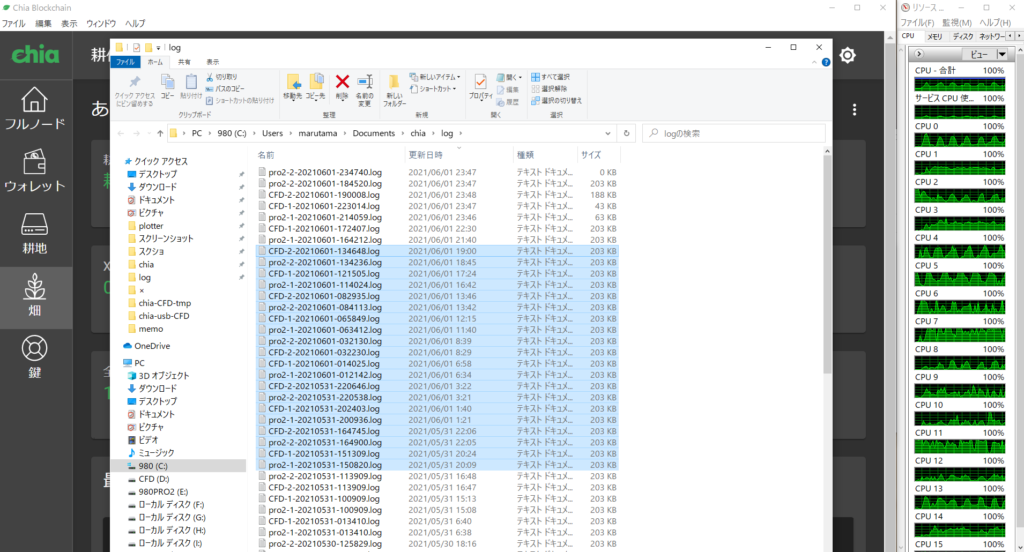Open 編集 menu in Chia Blockchain
The height and width of the screenshot is (552, 1024).
pyautogui.click(x=43, y=24)
